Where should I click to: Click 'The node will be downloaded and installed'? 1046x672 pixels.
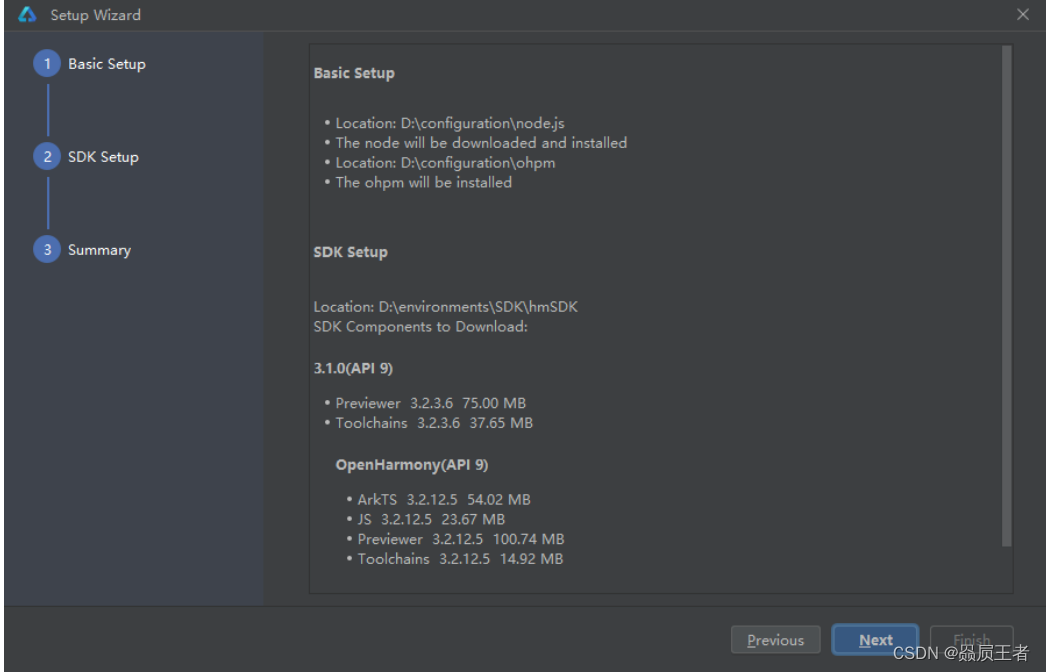click(481, 143)
